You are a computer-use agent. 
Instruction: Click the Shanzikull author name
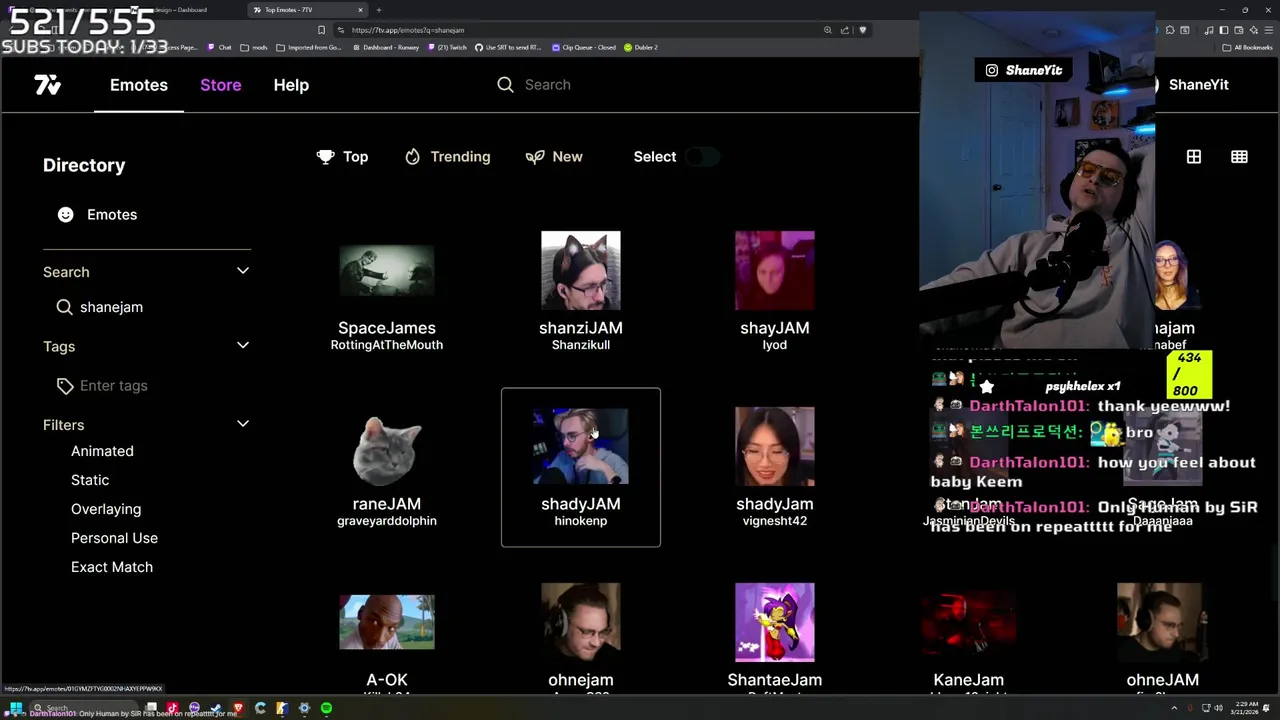[x=581, y=345]
